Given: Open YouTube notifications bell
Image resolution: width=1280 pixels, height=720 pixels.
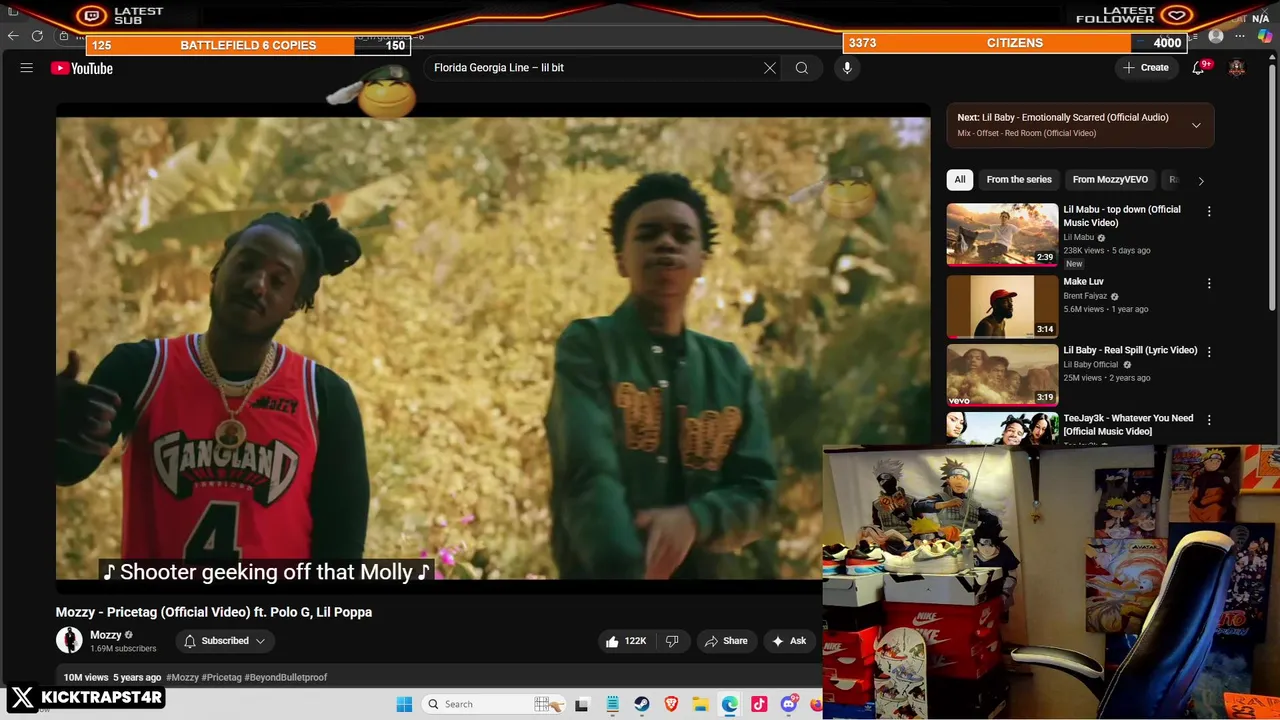Looking at the screenshot, I should [x=1198, y=68].
